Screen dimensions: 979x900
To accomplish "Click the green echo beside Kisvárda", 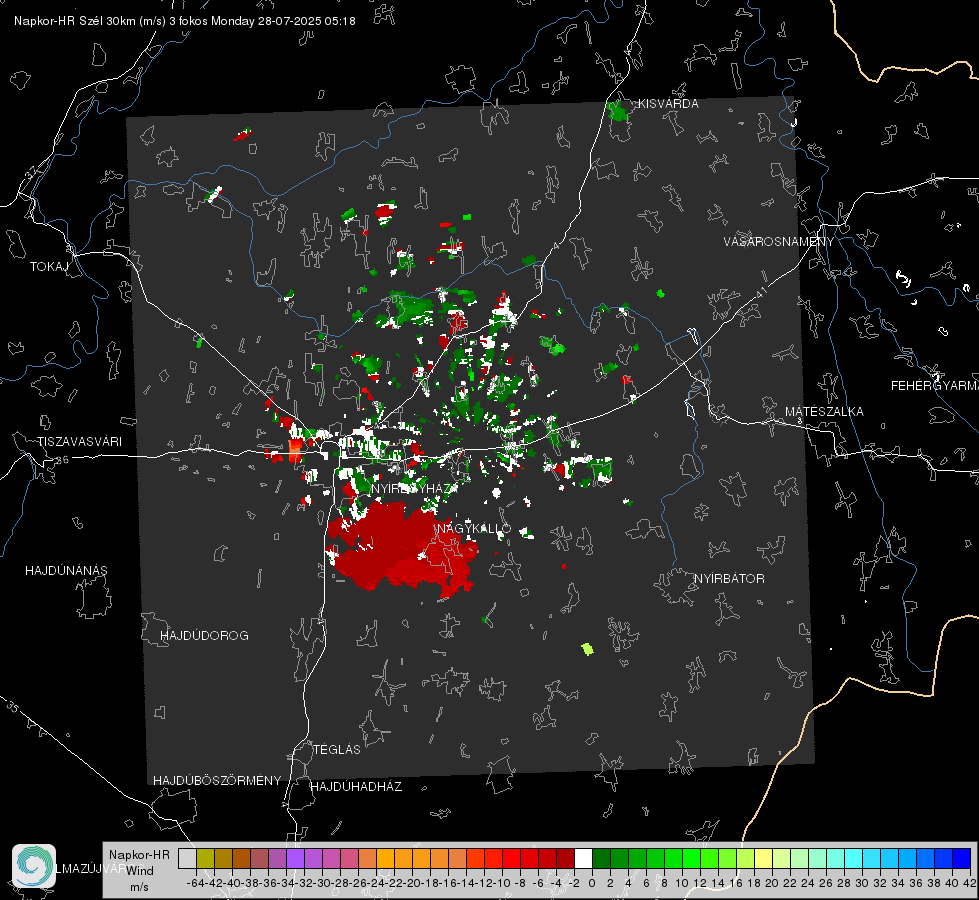I will point(617,111).
